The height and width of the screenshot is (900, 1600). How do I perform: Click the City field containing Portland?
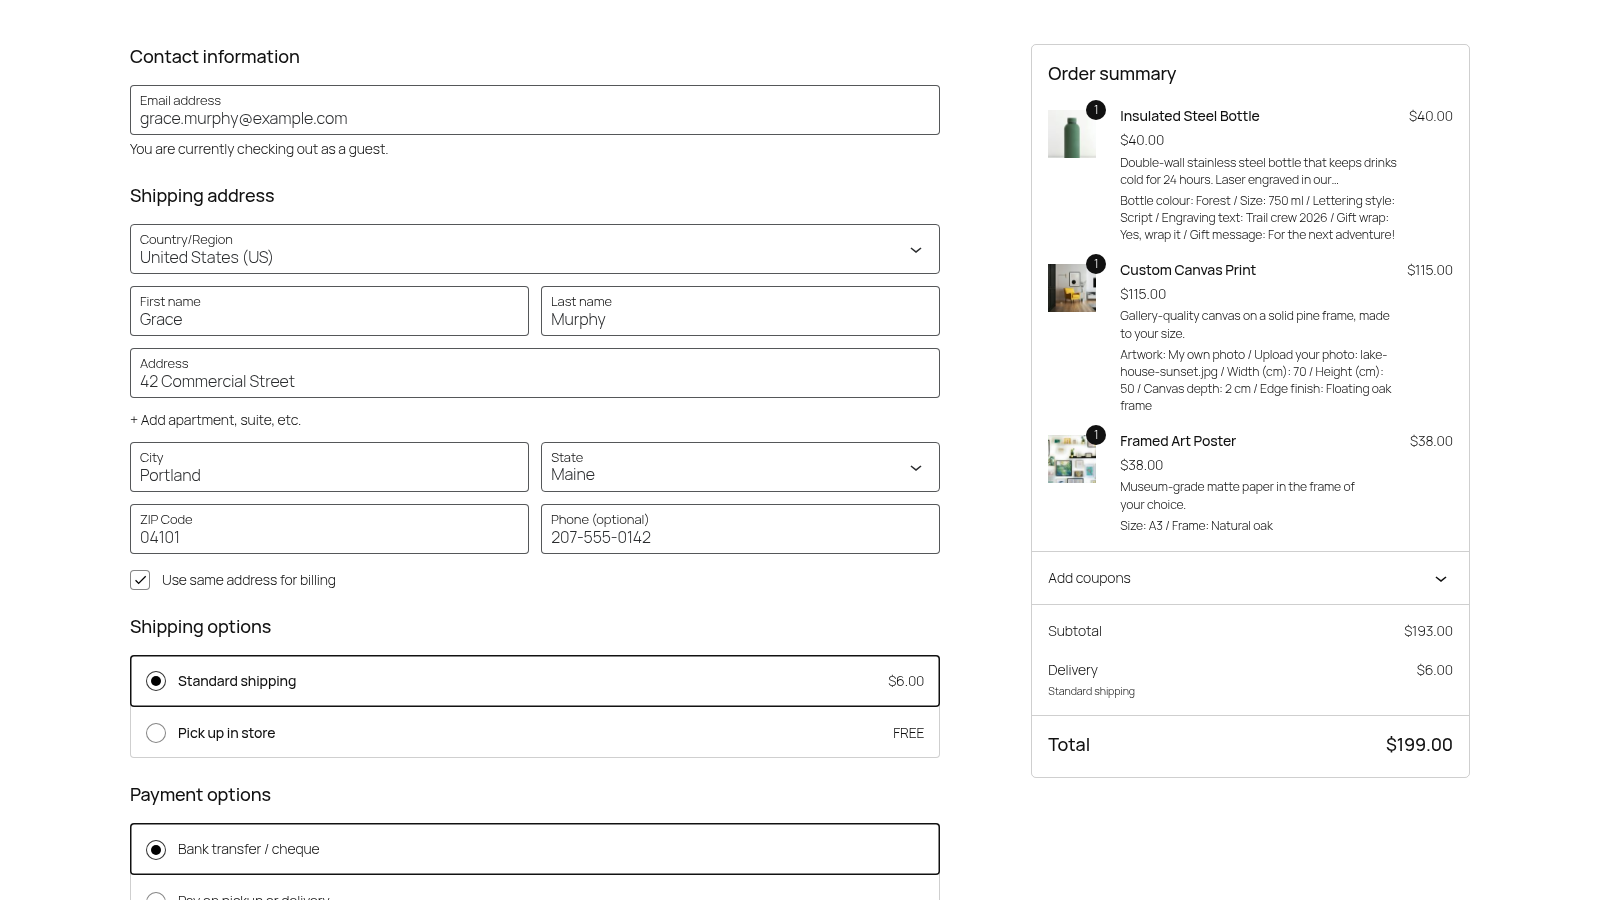329,467
